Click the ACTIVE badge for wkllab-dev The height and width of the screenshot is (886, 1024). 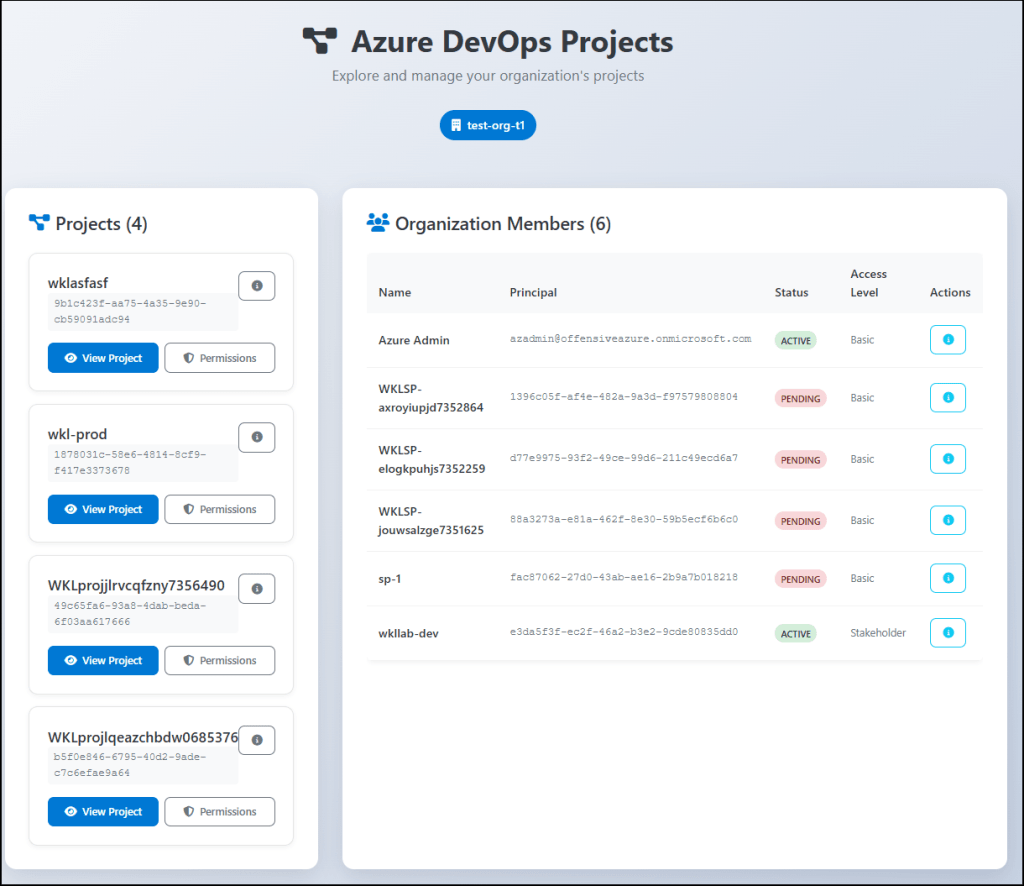(x=795, y=634)
